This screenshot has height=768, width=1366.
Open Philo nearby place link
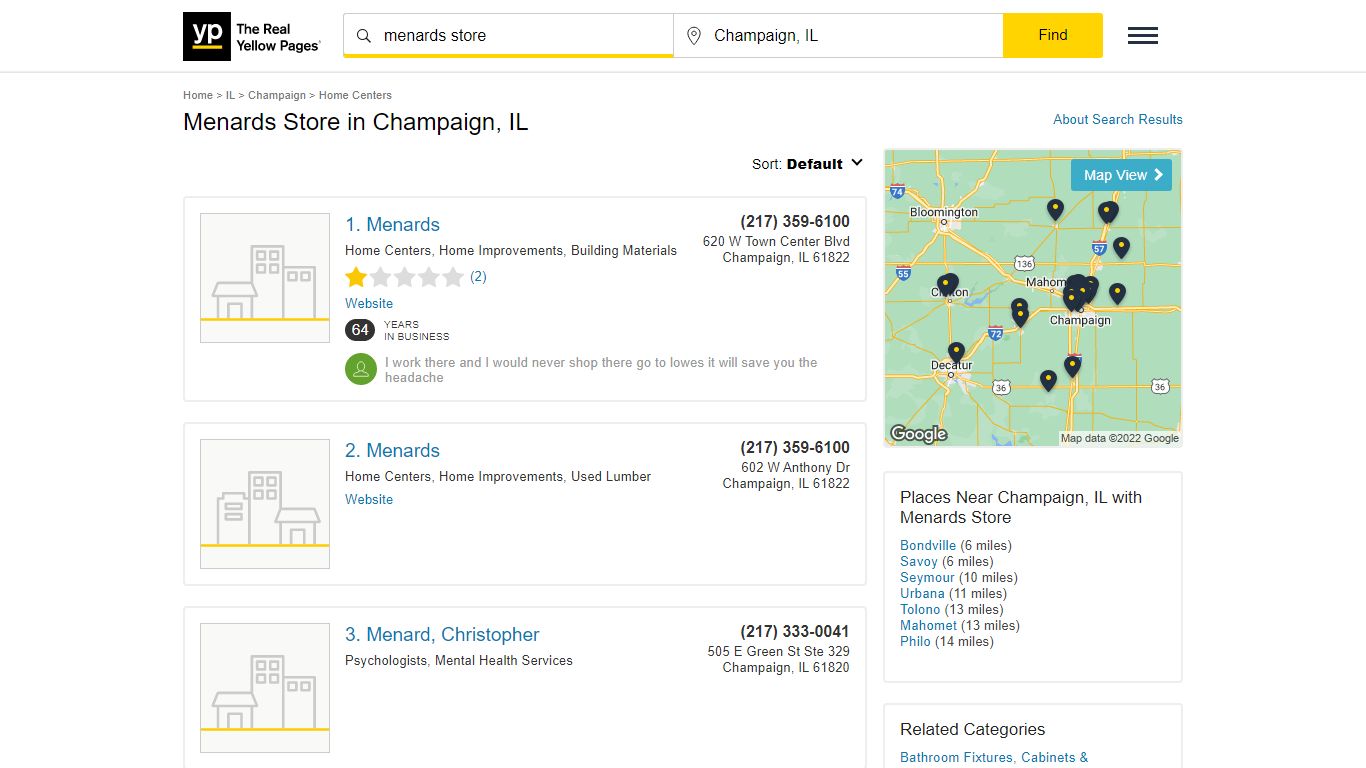(x=915, y=641)
